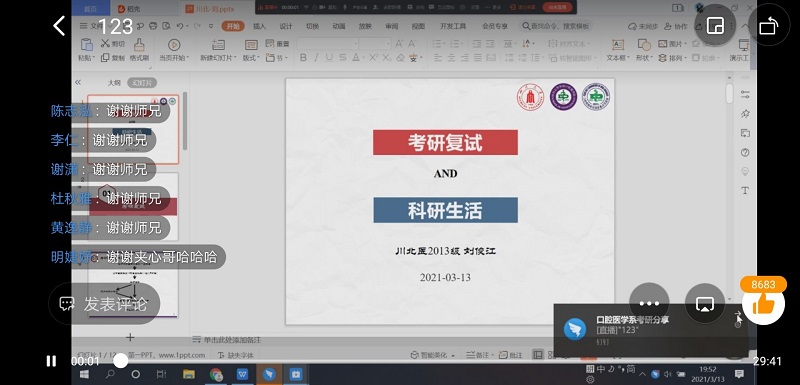Open the 新建幻灯片 new slide dropdown
Viewport: 800px width, 385px height.
coord(218,58)
